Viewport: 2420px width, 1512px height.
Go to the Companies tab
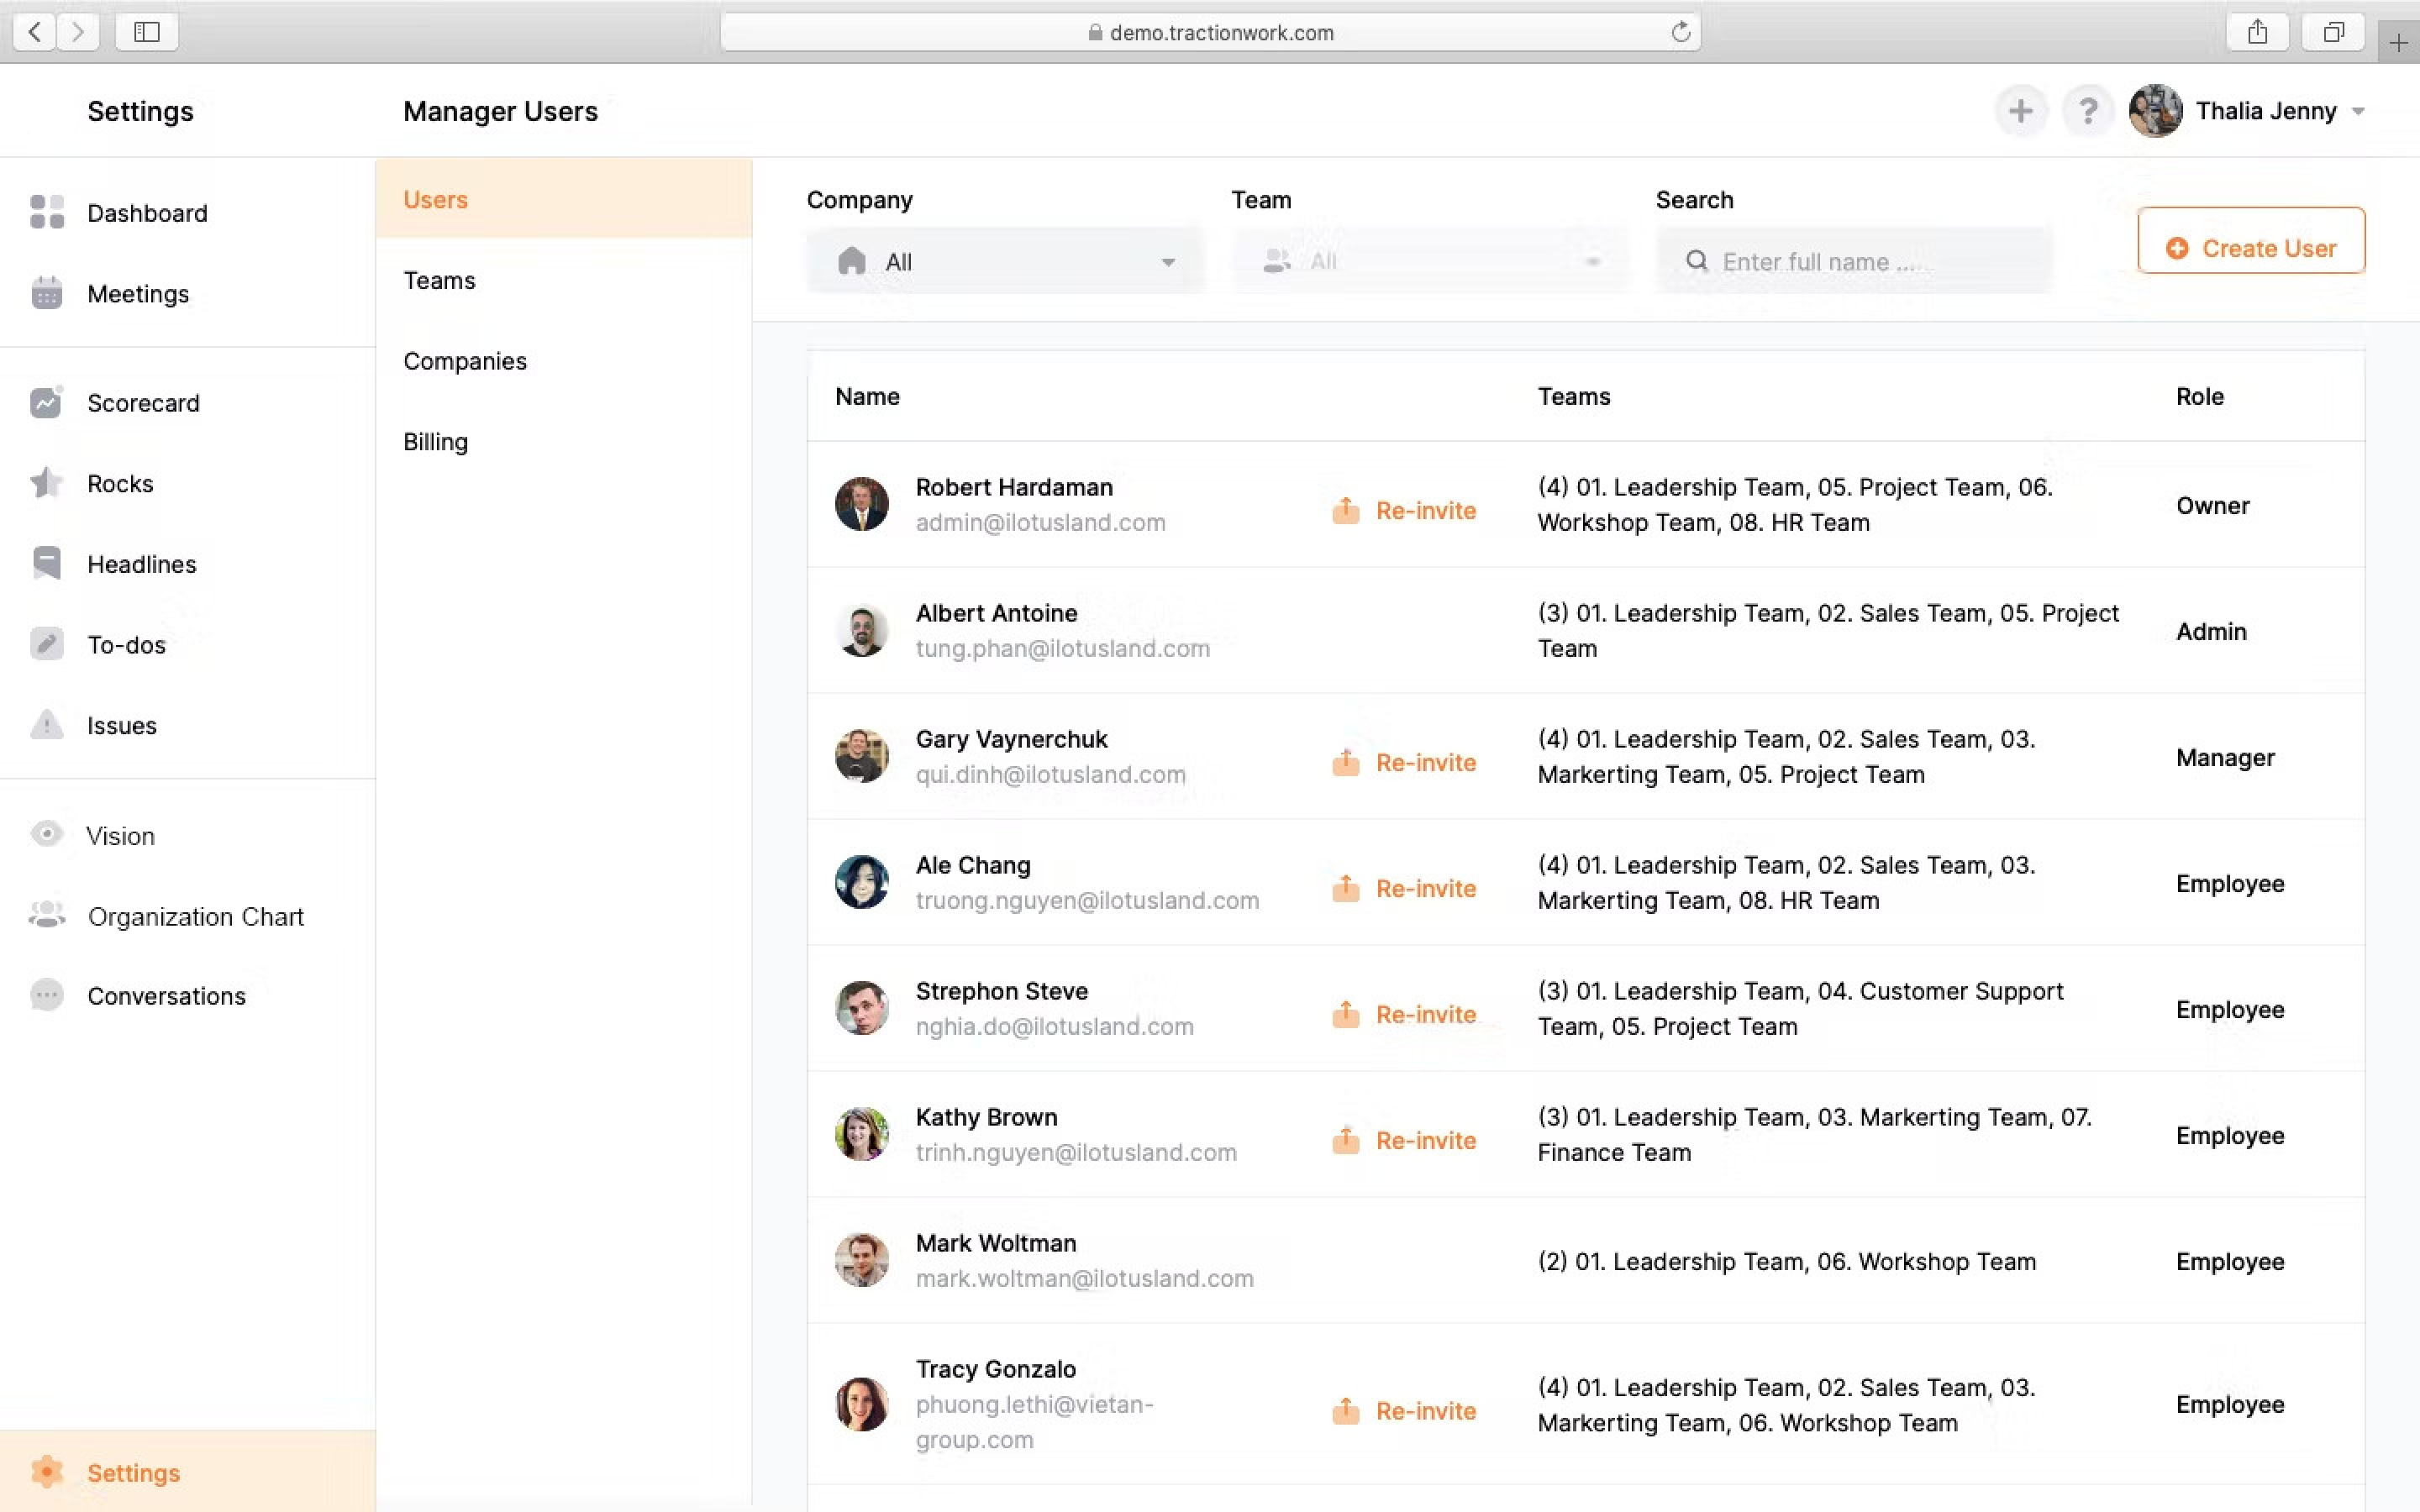(465, 361)
